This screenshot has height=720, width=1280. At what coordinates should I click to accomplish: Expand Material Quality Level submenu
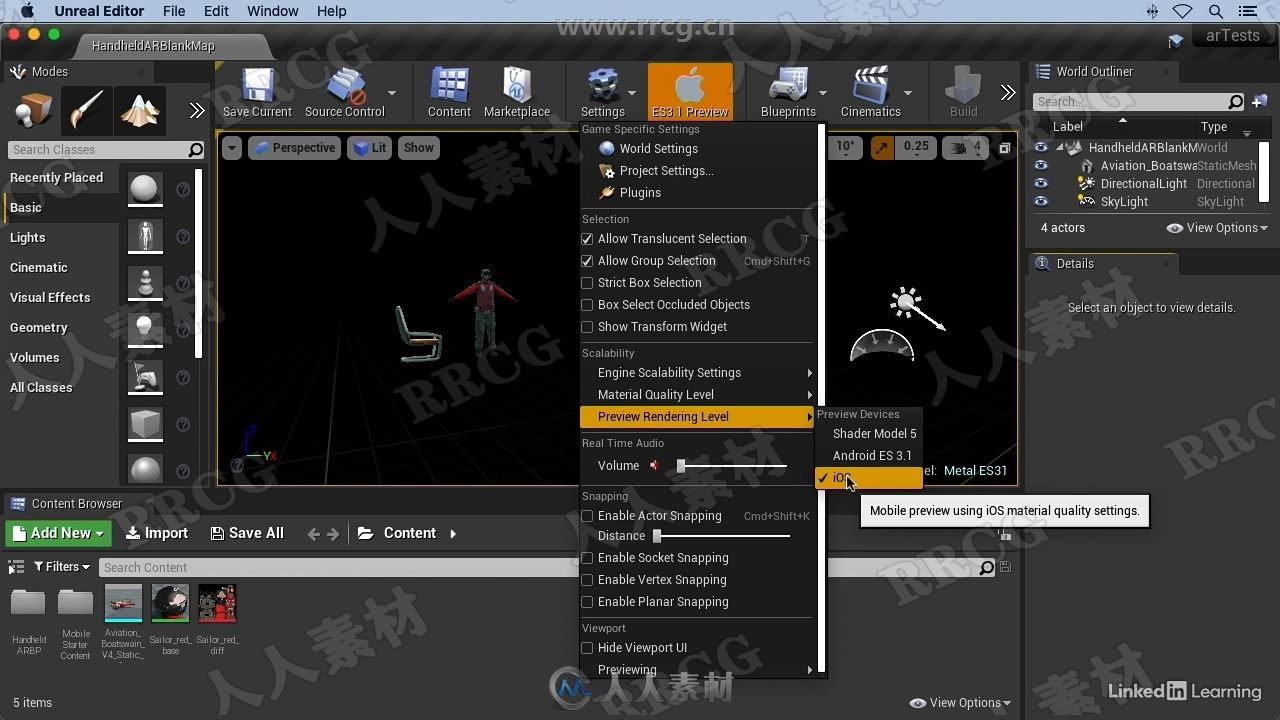pyautogui.click(x=698, y=395)
